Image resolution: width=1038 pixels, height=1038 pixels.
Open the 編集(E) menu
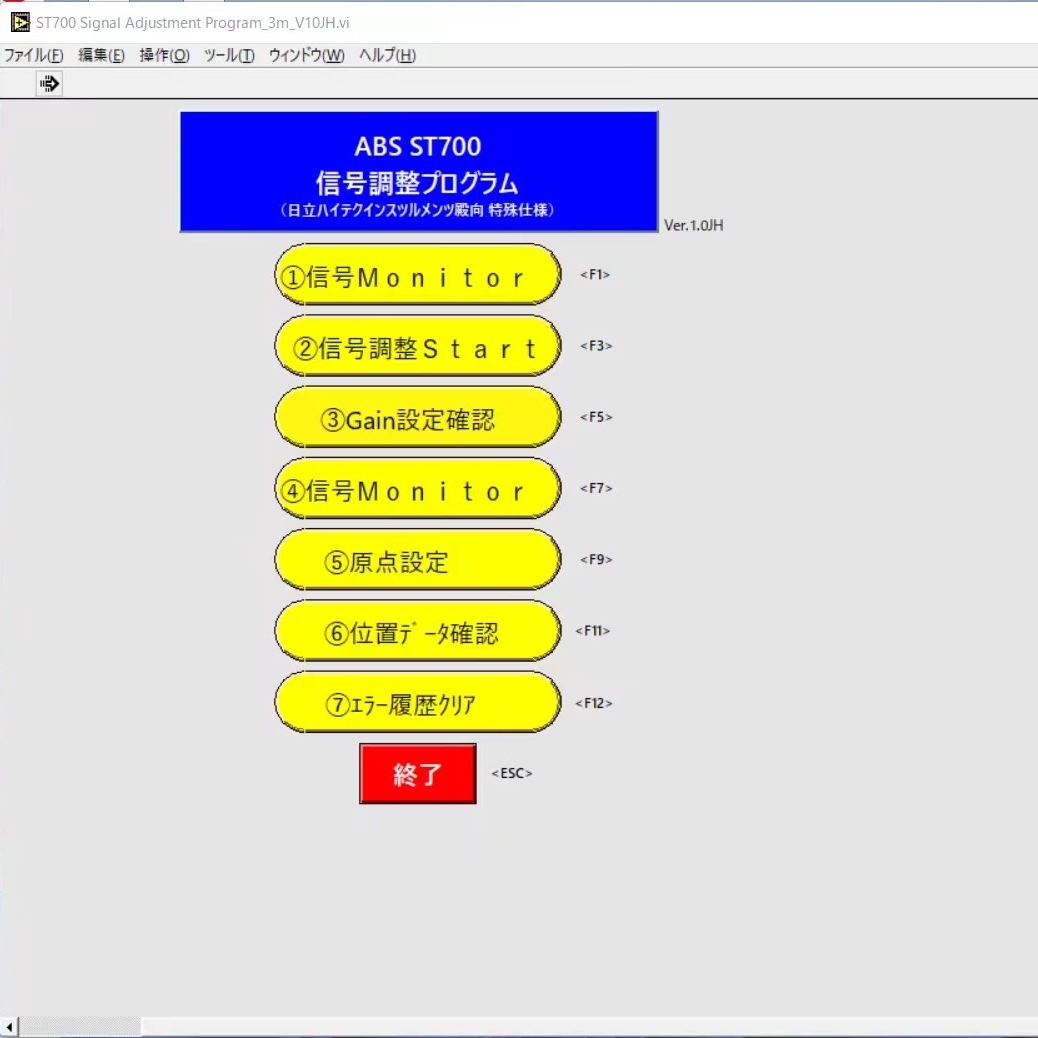click(101, 56)
